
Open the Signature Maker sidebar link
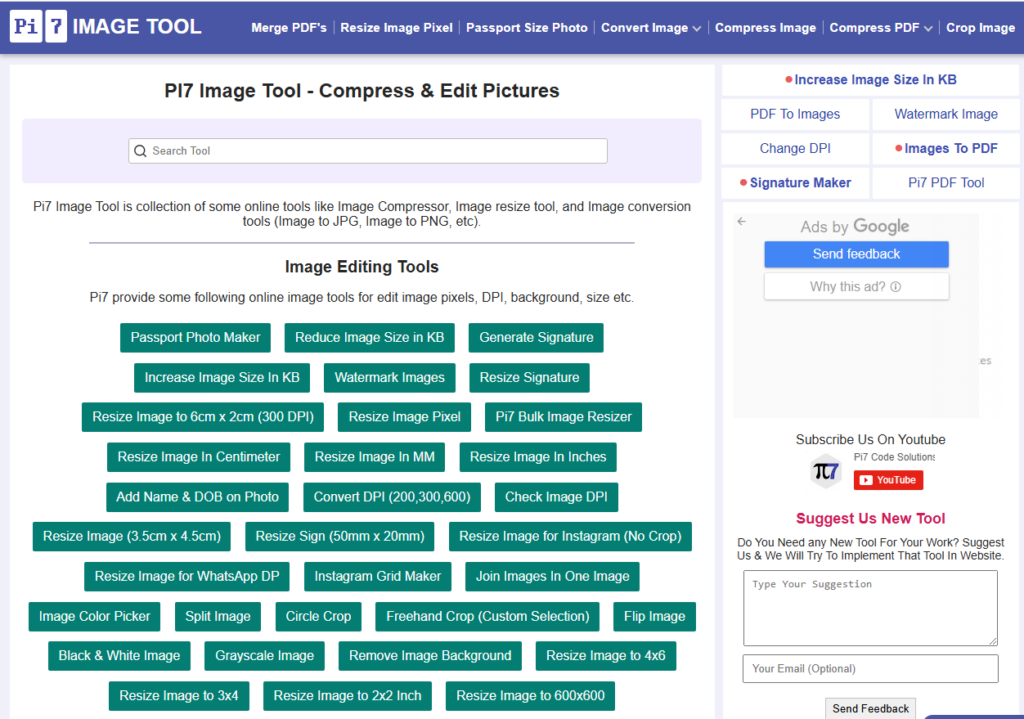click(x=795, y=183)
